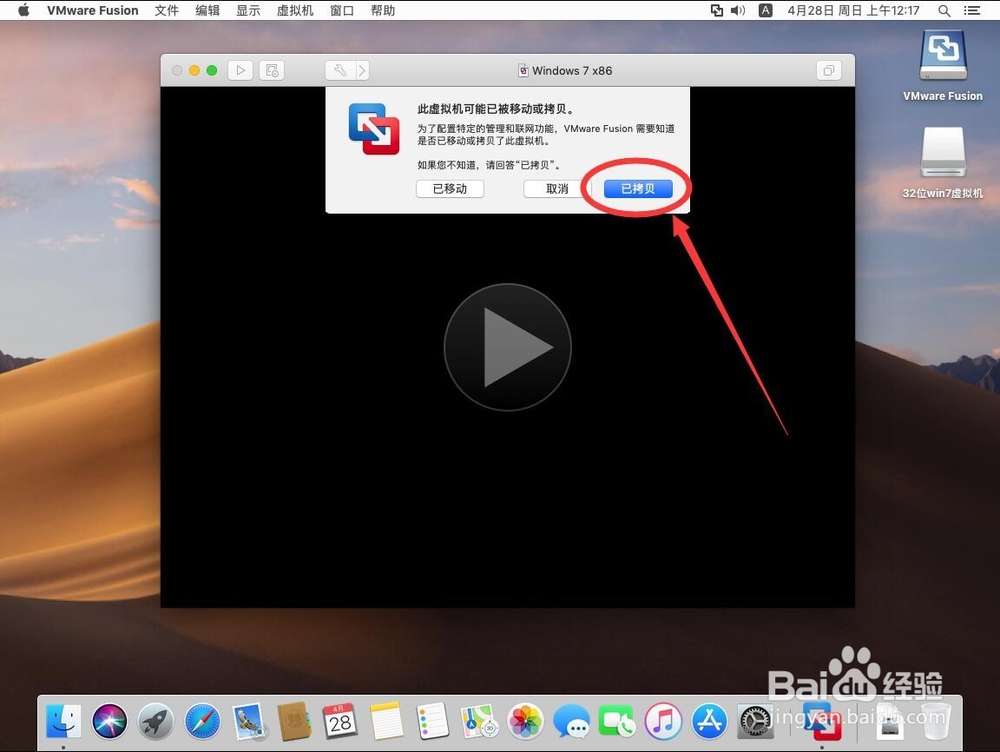The height and width of the screenshot is (752, 1000).
Task: Open Spotlight search magnifier in menu bar
Action: click(944, 10)
